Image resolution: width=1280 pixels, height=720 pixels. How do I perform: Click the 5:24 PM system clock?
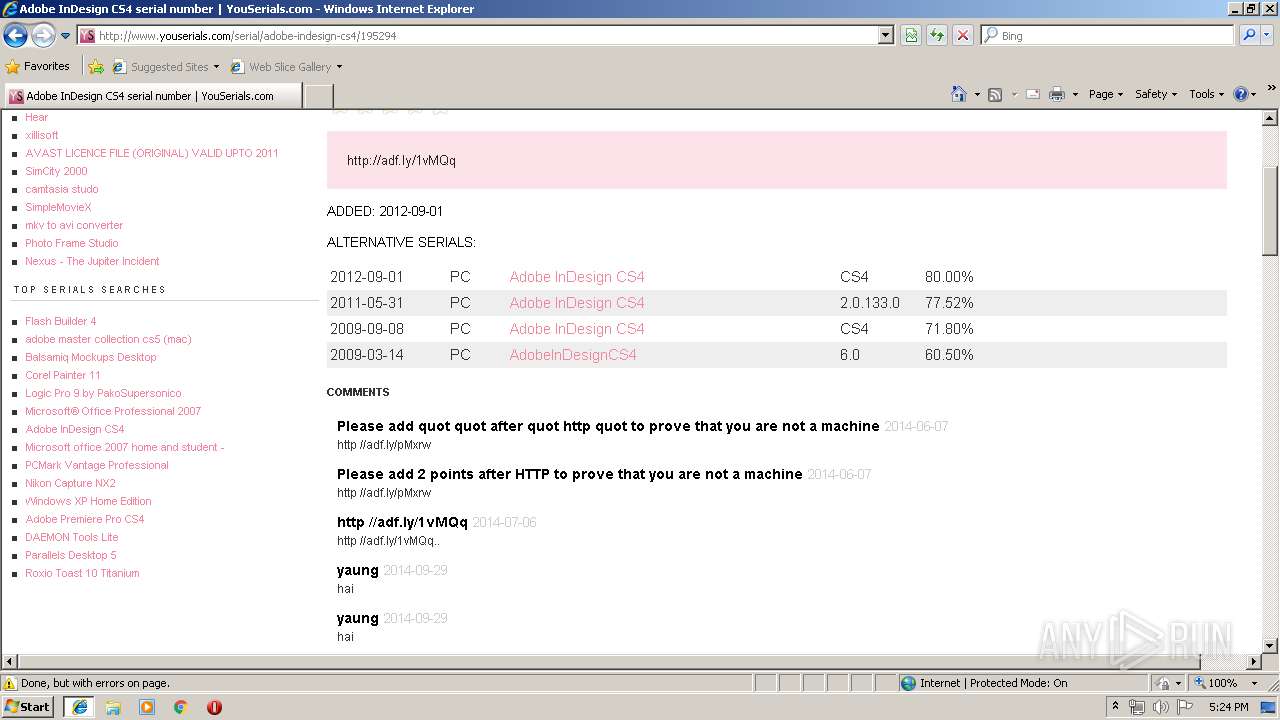(1228, 707)
